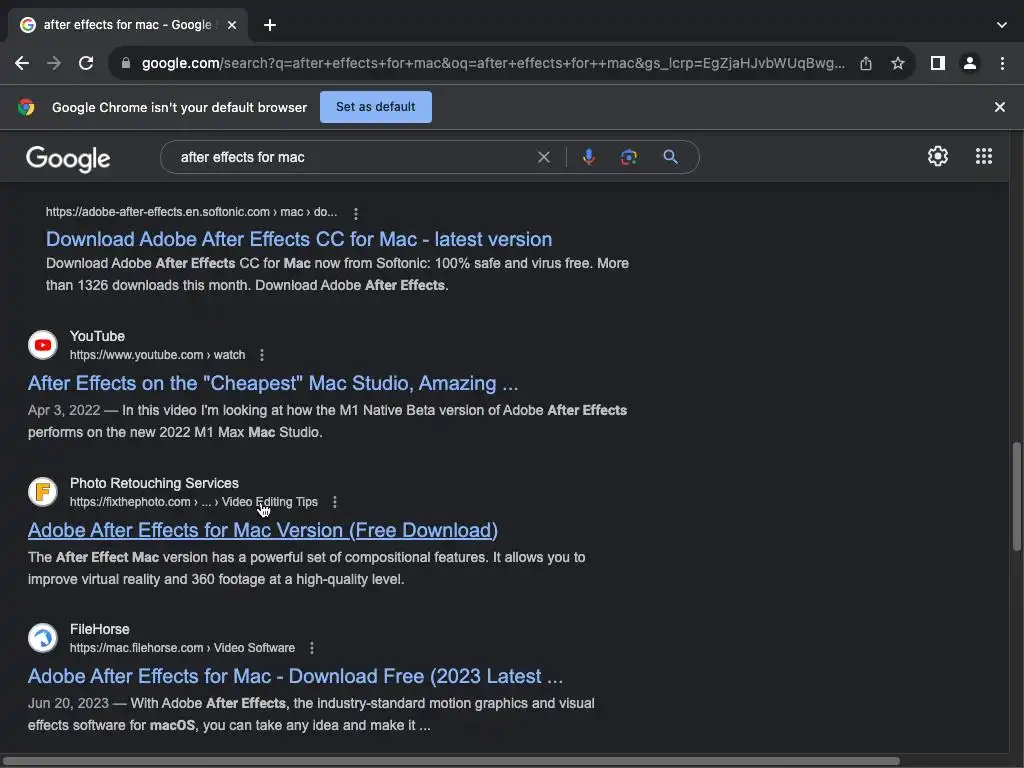Click the vertical page scrollbar
This screenshot has width=1024, height=768.
coord(1016,496)
